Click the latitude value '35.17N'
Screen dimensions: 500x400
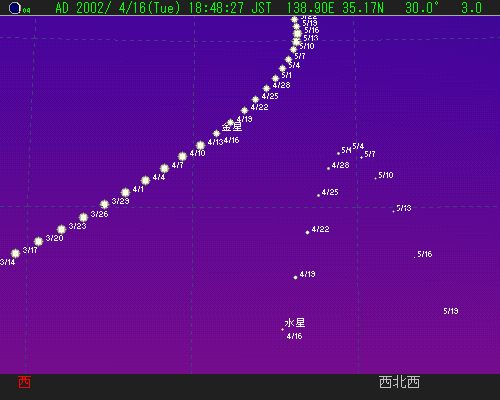click(363, 8)
